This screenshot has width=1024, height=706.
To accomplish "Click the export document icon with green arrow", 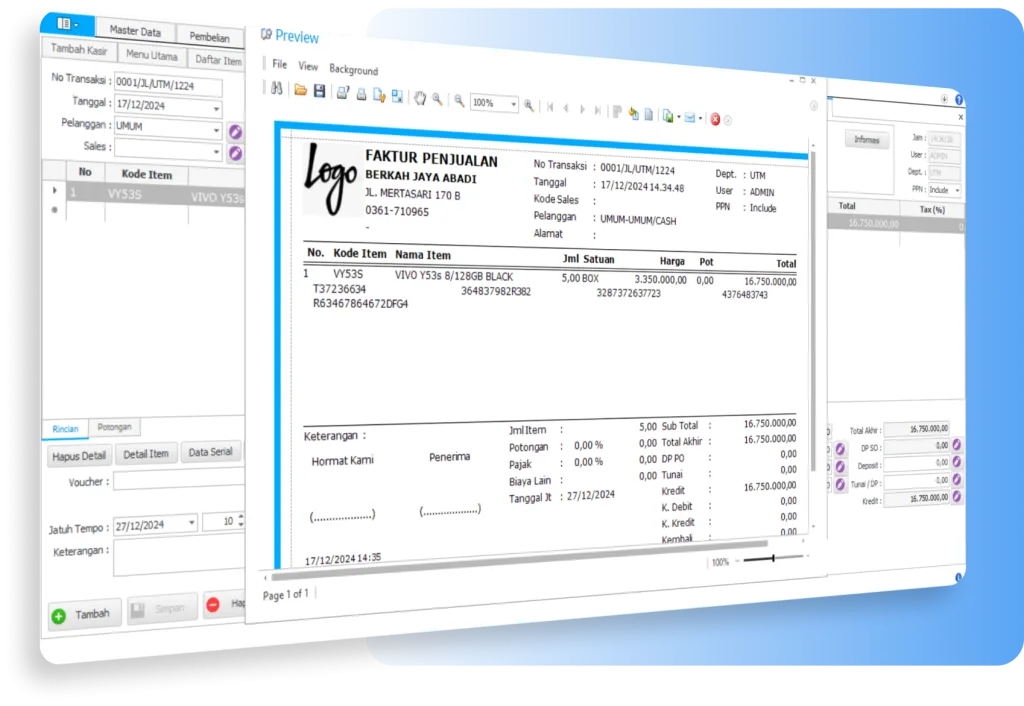I will click(667, 116).
